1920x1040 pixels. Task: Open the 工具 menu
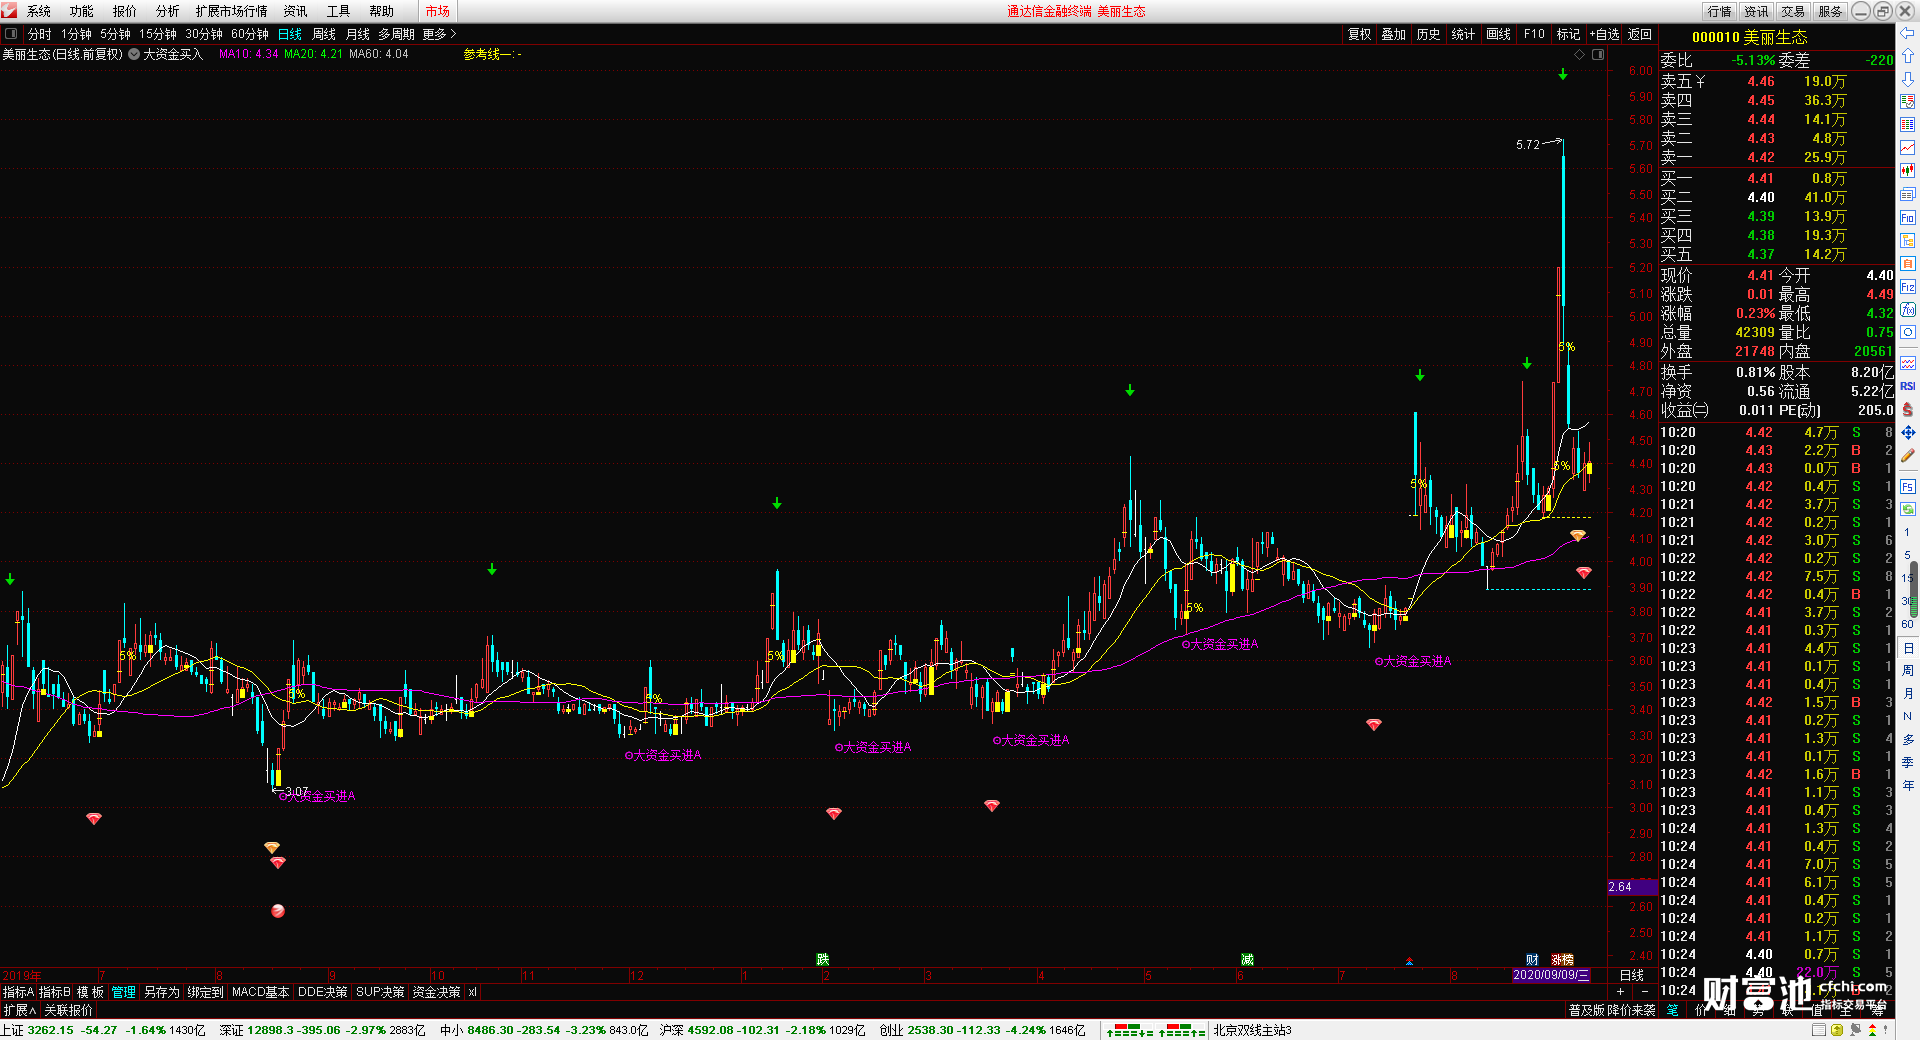(x=339, y=11)
